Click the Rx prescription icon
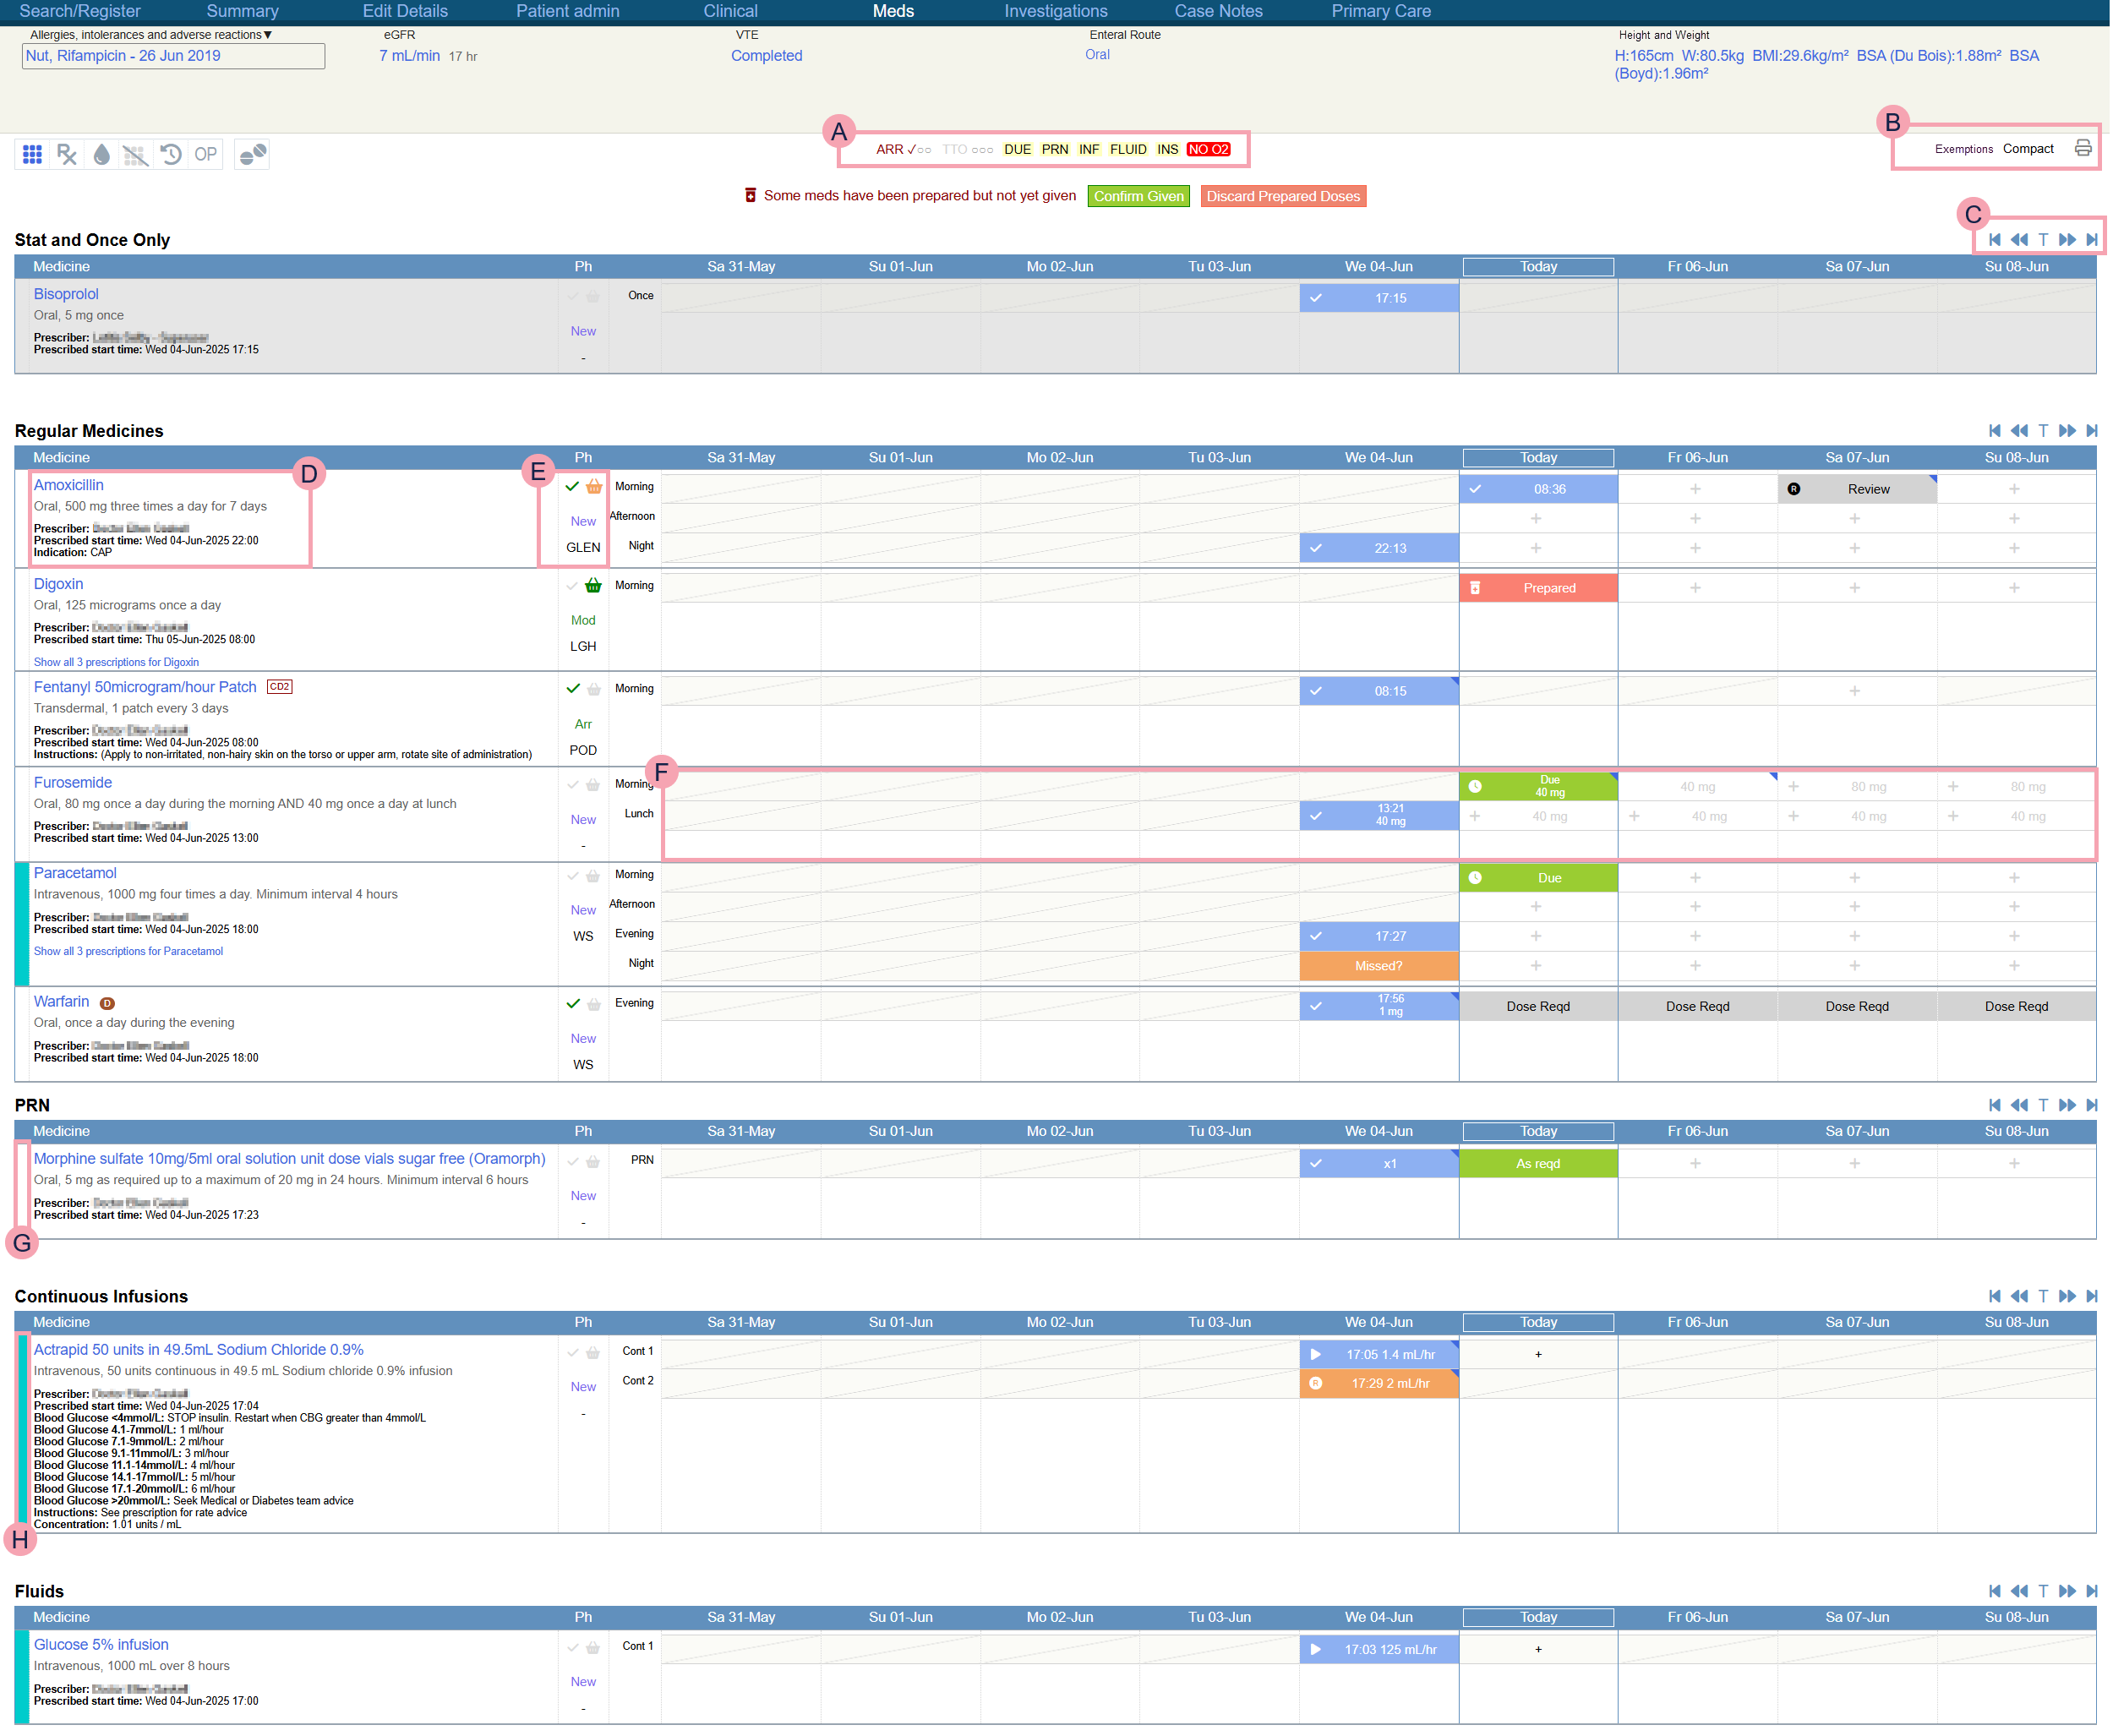2113x1736 pixels. [67, 154]
